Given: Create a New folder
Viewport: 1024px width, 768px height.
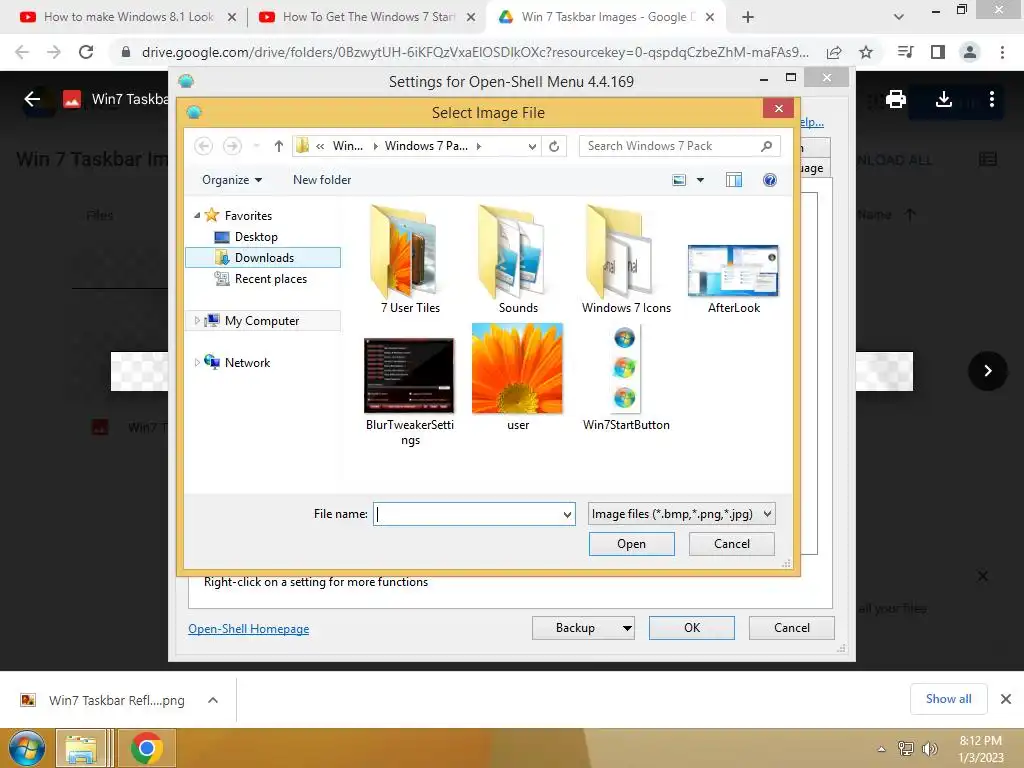Looking at the screenshot, I should click(x=321, y=180).
